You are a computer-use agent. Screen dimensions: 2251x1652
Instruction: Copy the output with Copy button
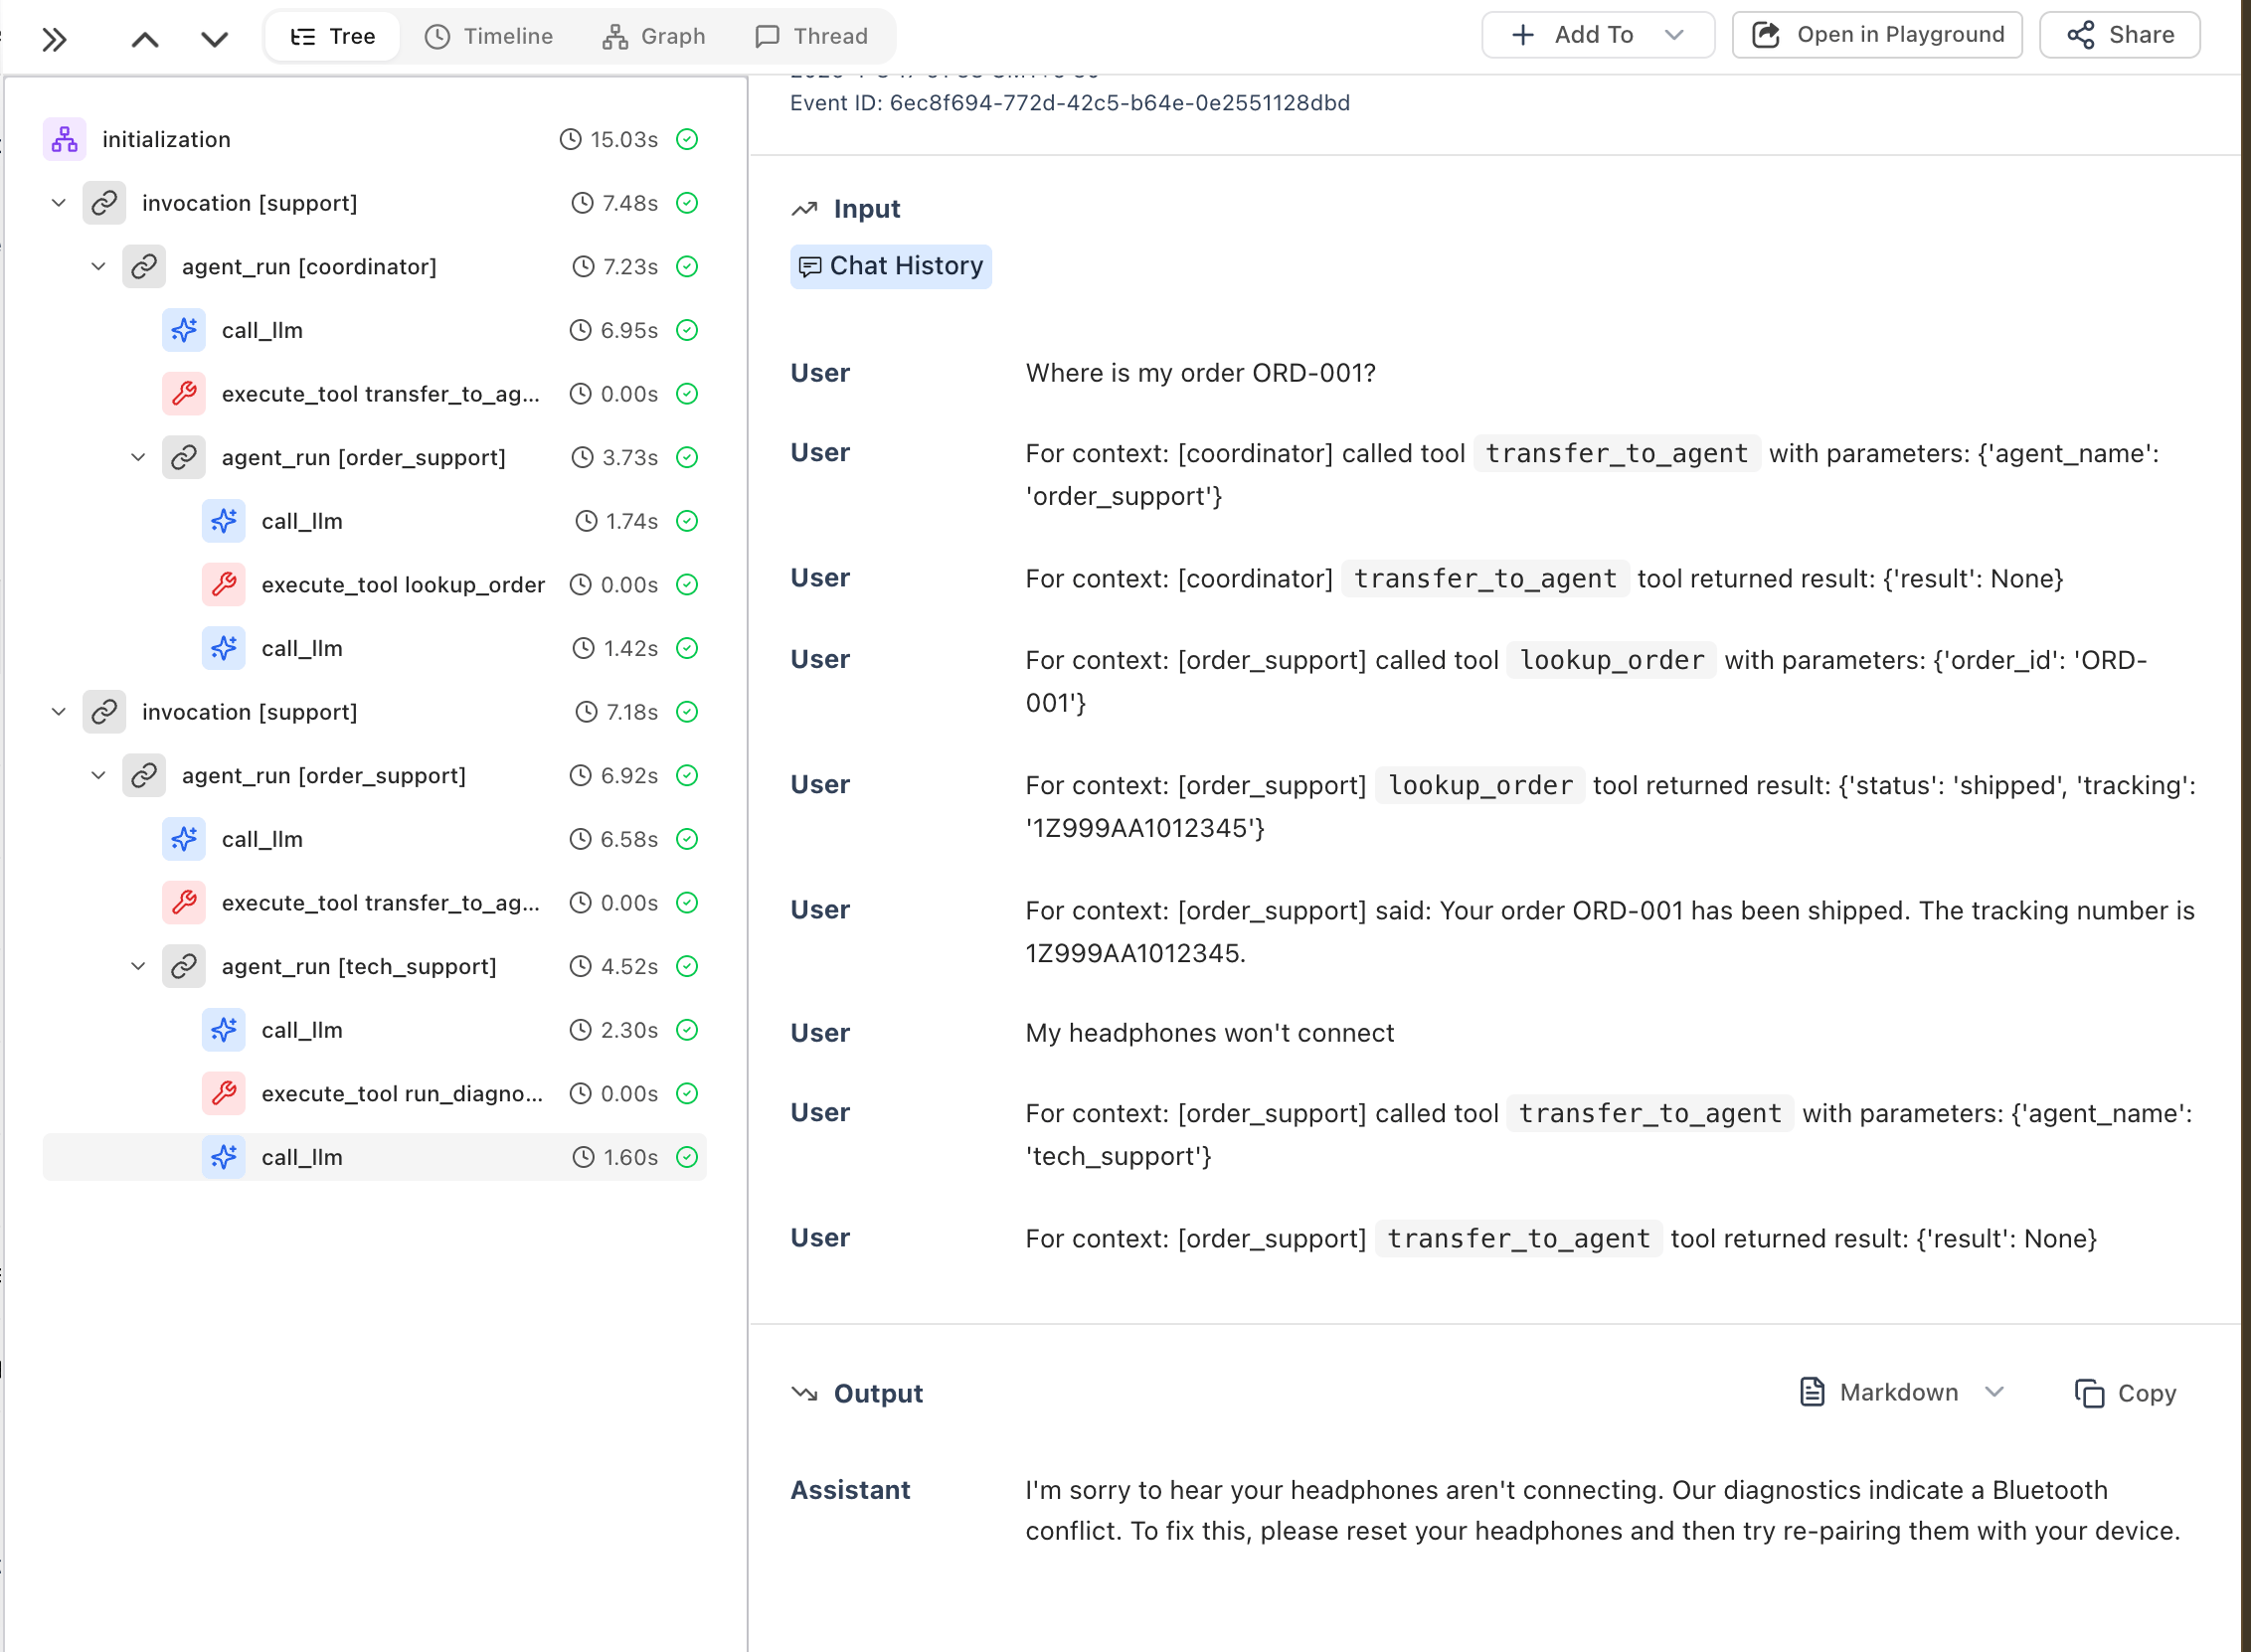(2125, 1393)
